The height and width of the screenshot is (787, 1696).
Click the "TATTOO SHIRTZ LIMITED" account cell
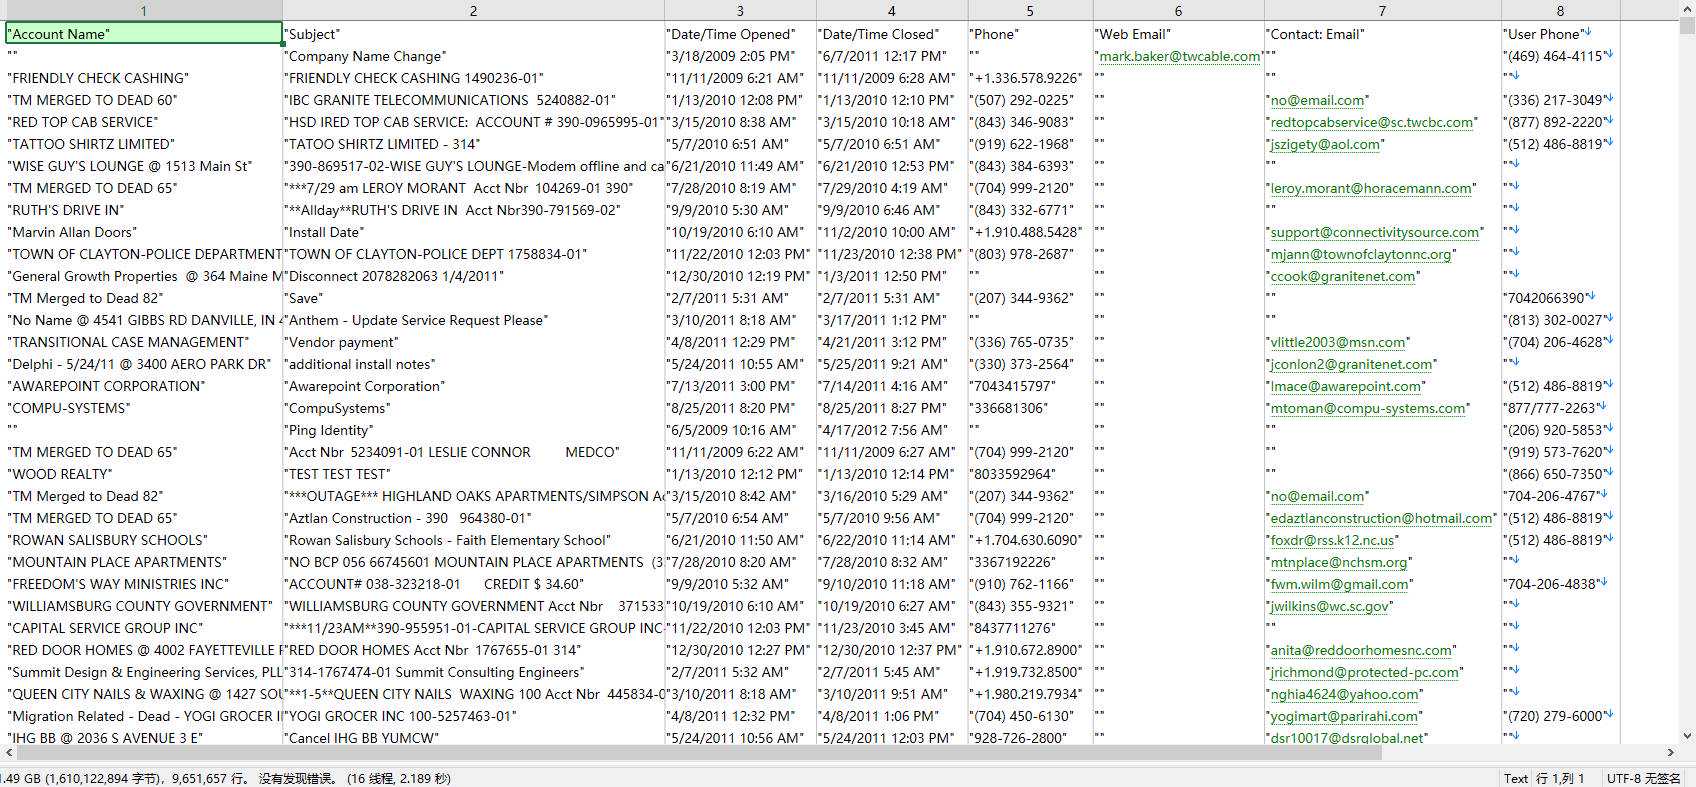[143, 144]
